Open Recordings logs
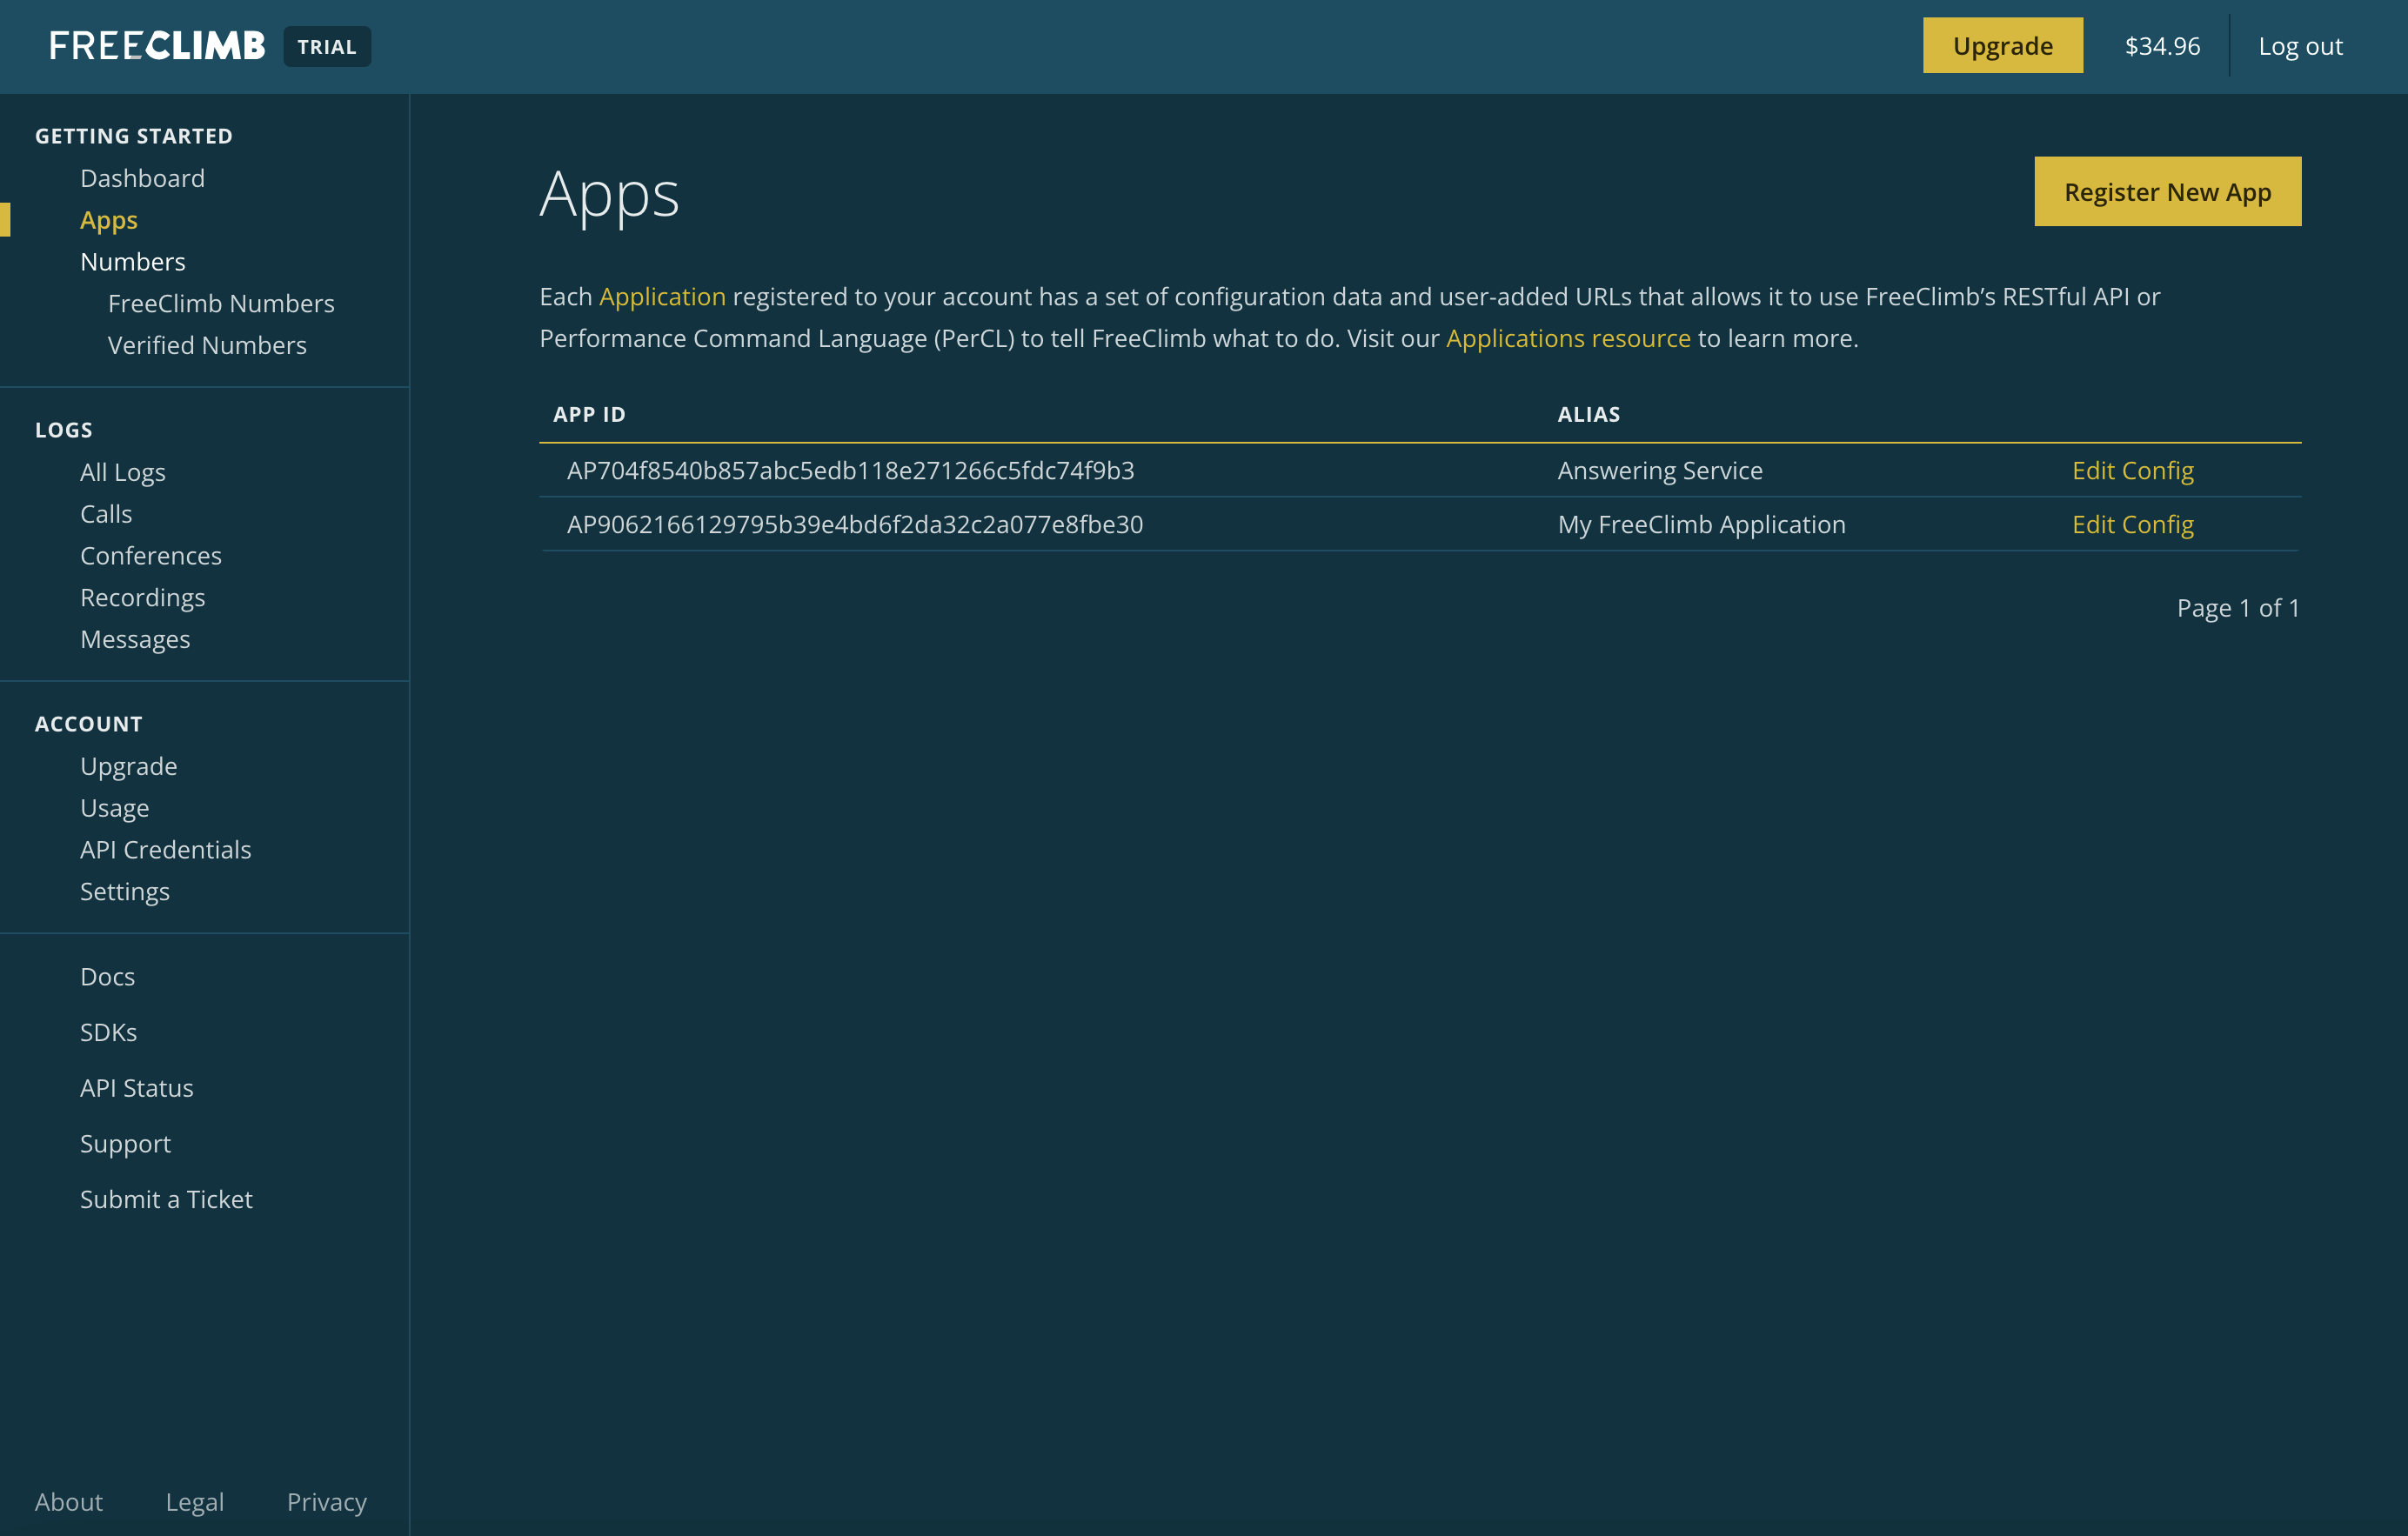Screen dimensions: 2408x1536 pos(143,598)
